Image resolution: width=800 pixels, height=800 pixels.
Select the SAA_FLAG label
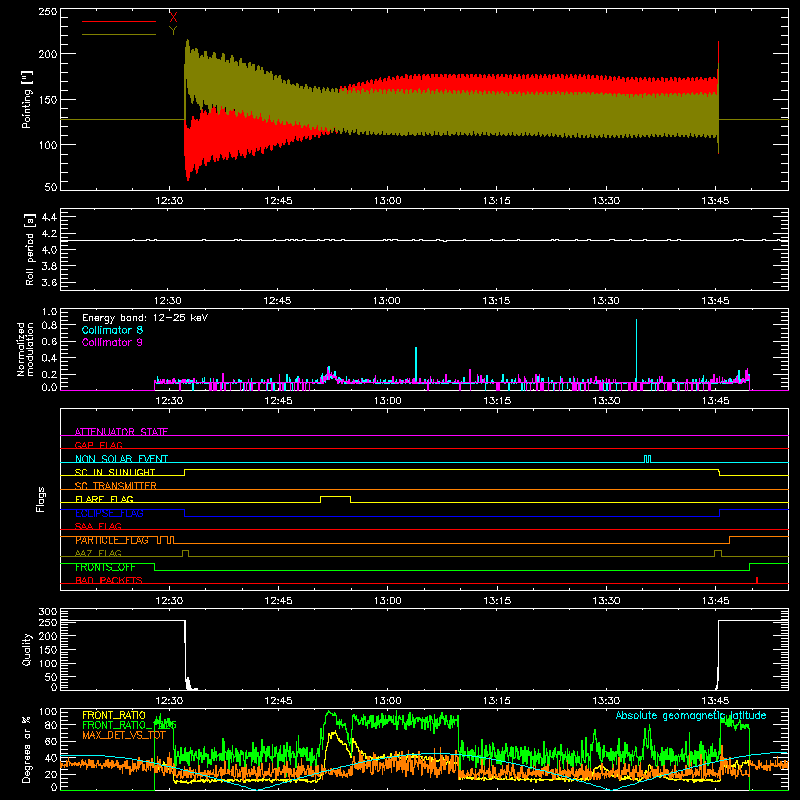98,526
